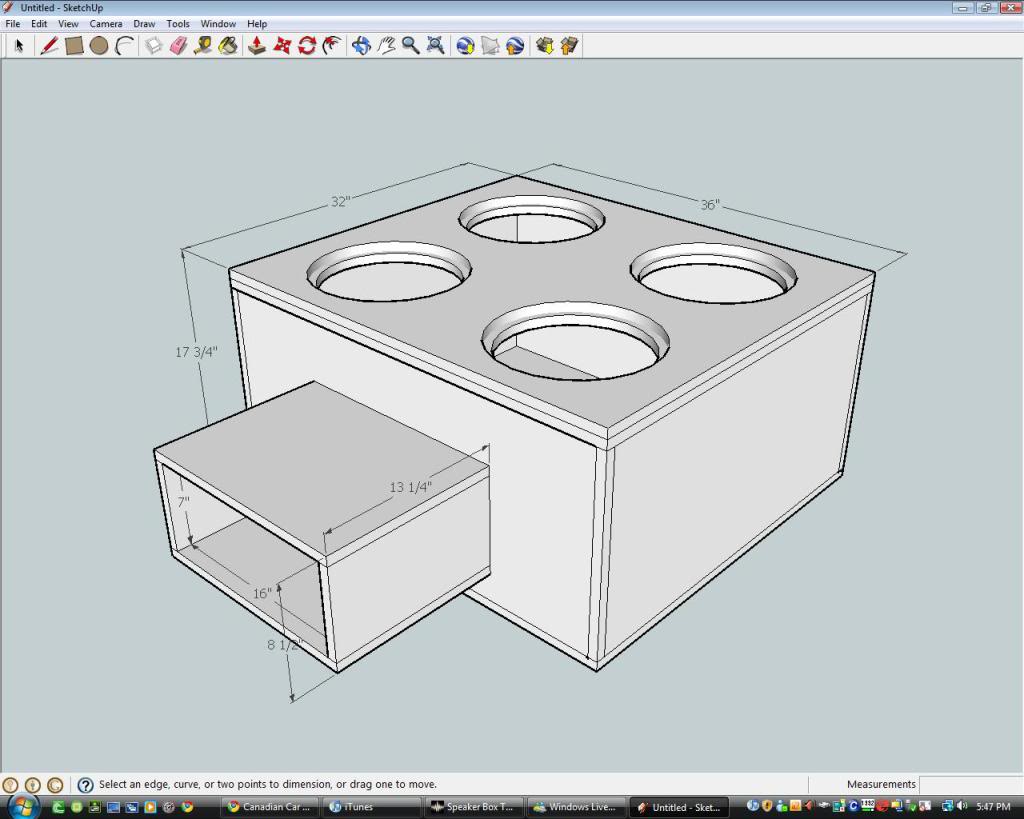This screenshot has width=1024, height=819.
Task: Select the Zoom magnifier tool
Action: coord(411,46)
